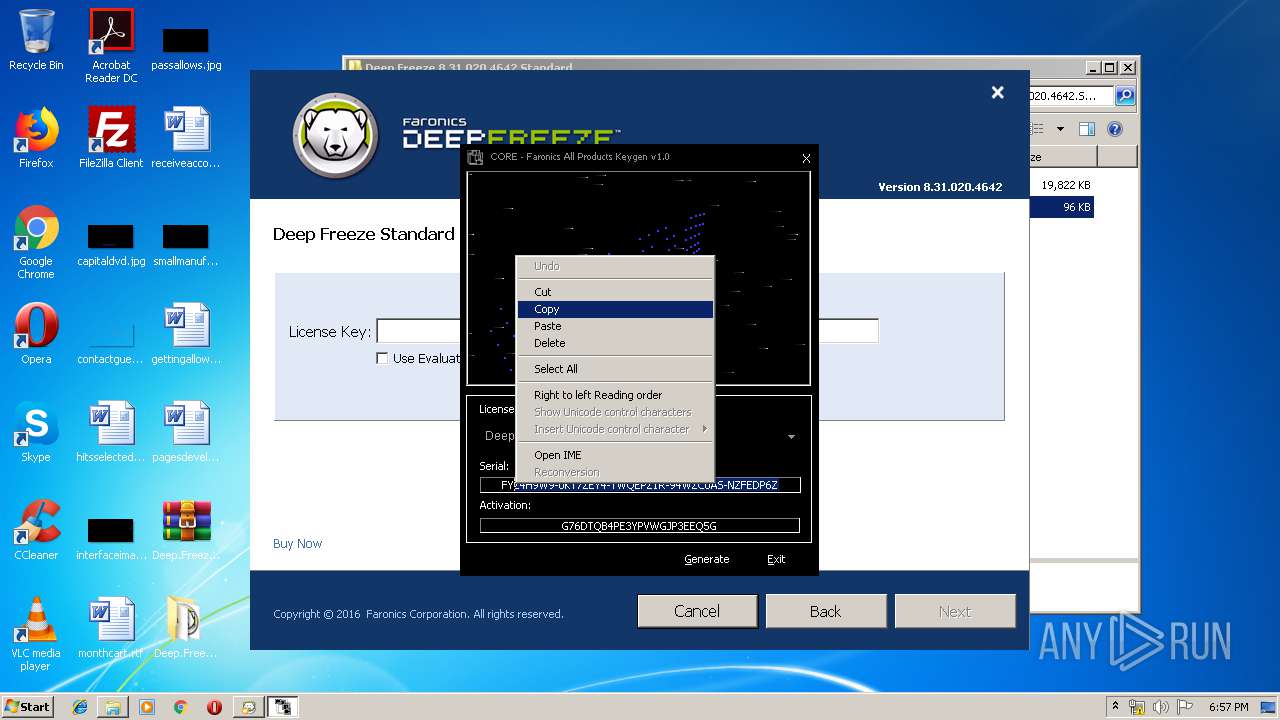
Task: Open the pagesdevel Word document
Action: tap(186, 432)
